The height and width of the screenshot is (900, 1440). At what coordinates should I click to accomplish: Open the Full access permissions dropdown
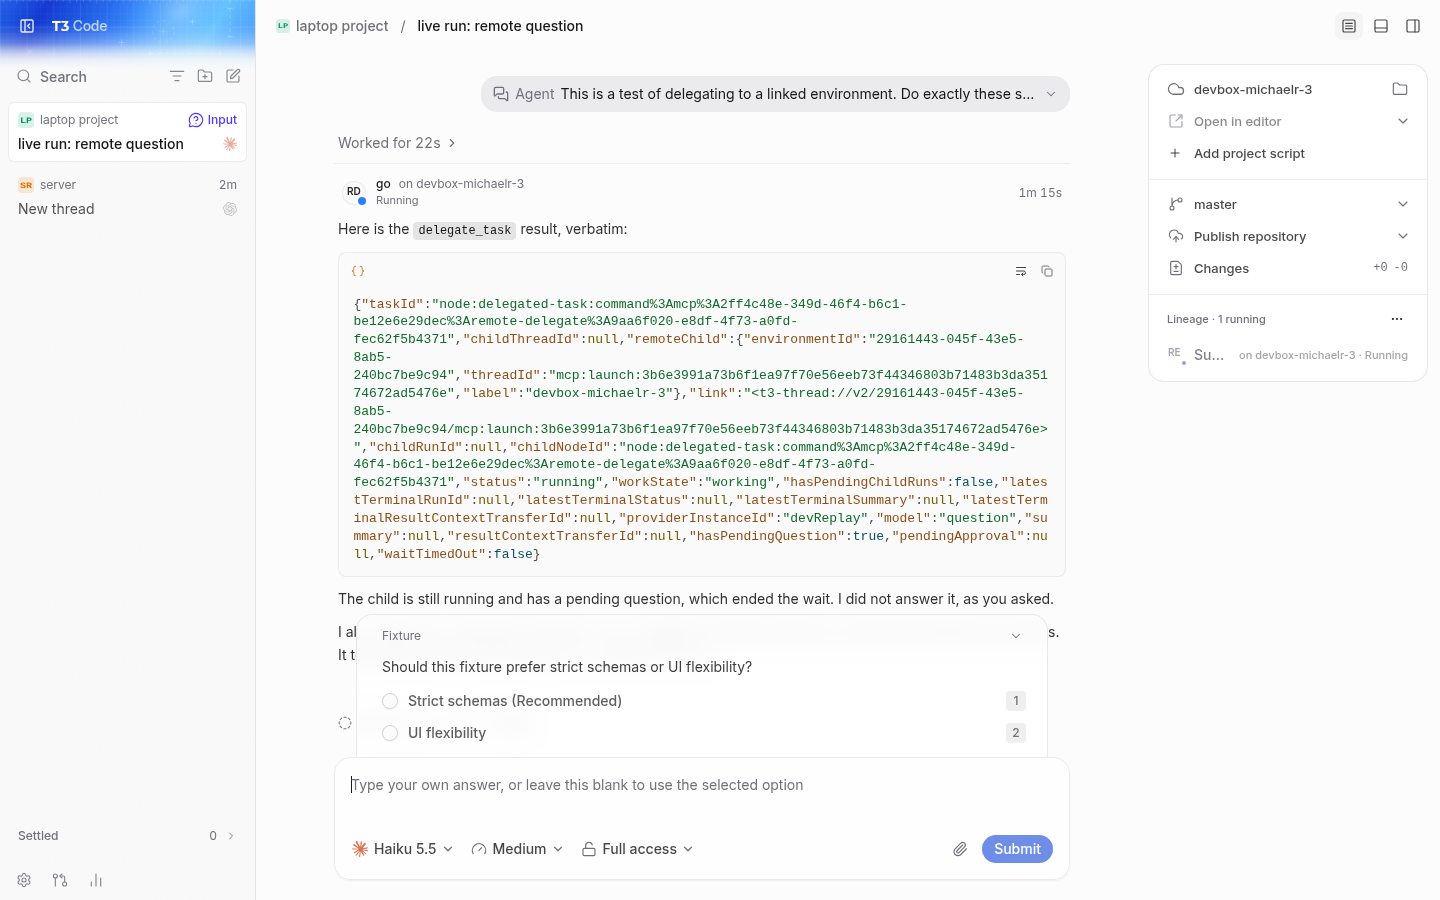pos(637,849)
